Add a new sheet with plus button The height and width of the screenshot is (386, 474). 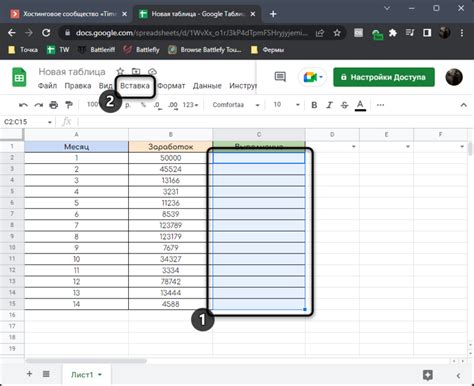pos(29,374)
